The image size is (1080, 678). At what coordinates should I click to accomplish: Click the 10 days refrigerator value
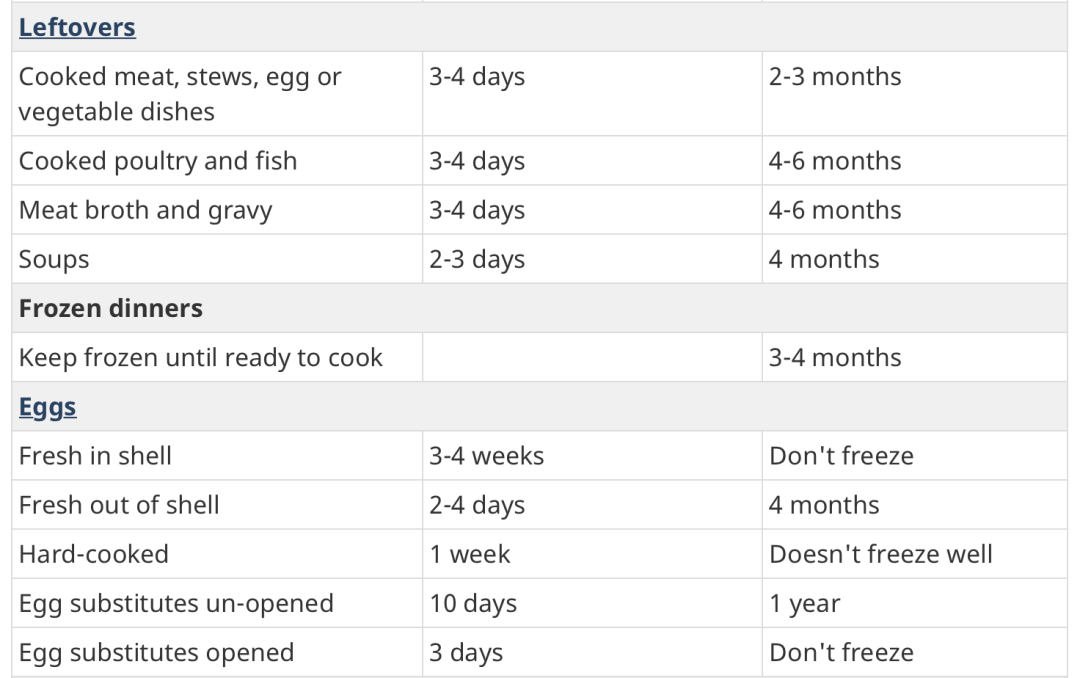(x=473, y=604)
